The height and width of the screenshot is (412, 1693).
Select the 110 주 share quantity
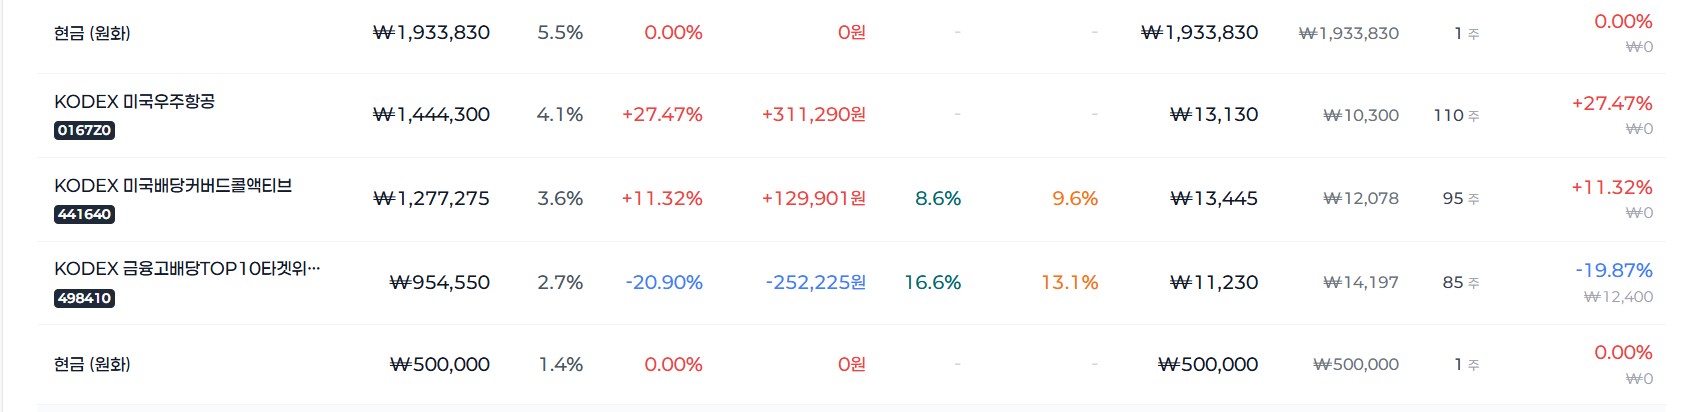1456,115
